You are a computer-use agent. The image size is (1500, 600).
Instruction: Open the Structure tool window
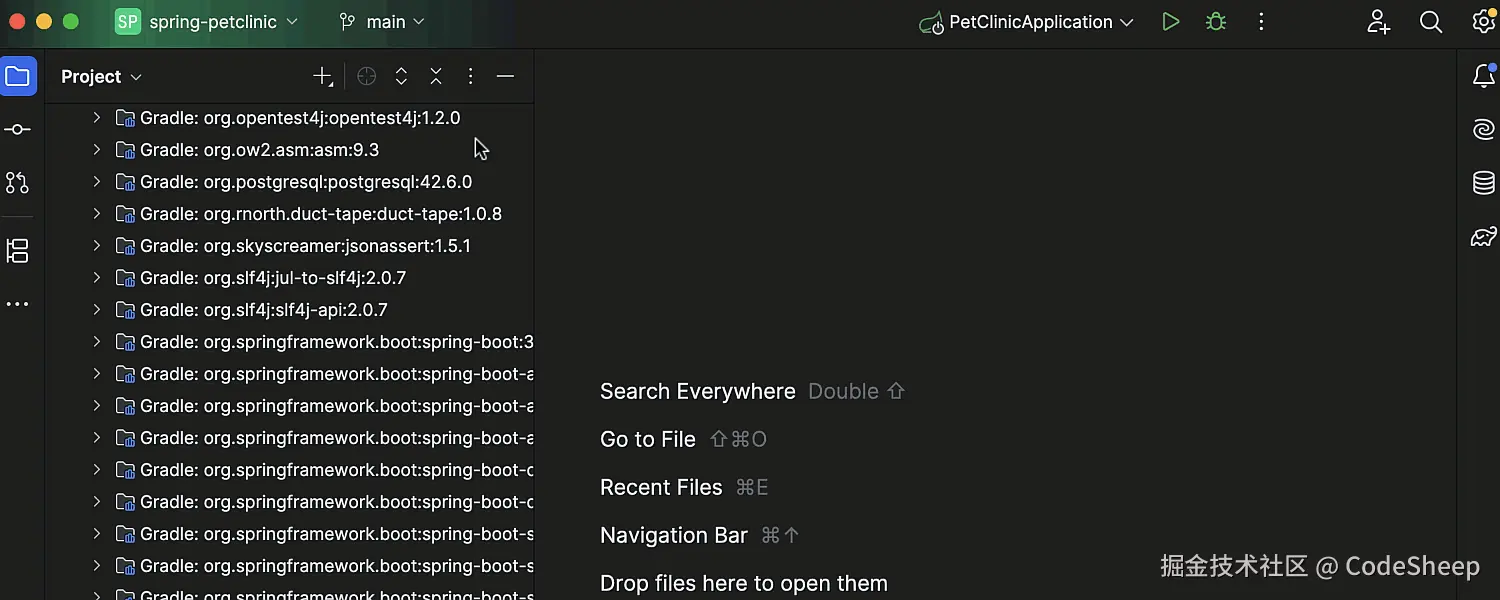tap(18, 251)
